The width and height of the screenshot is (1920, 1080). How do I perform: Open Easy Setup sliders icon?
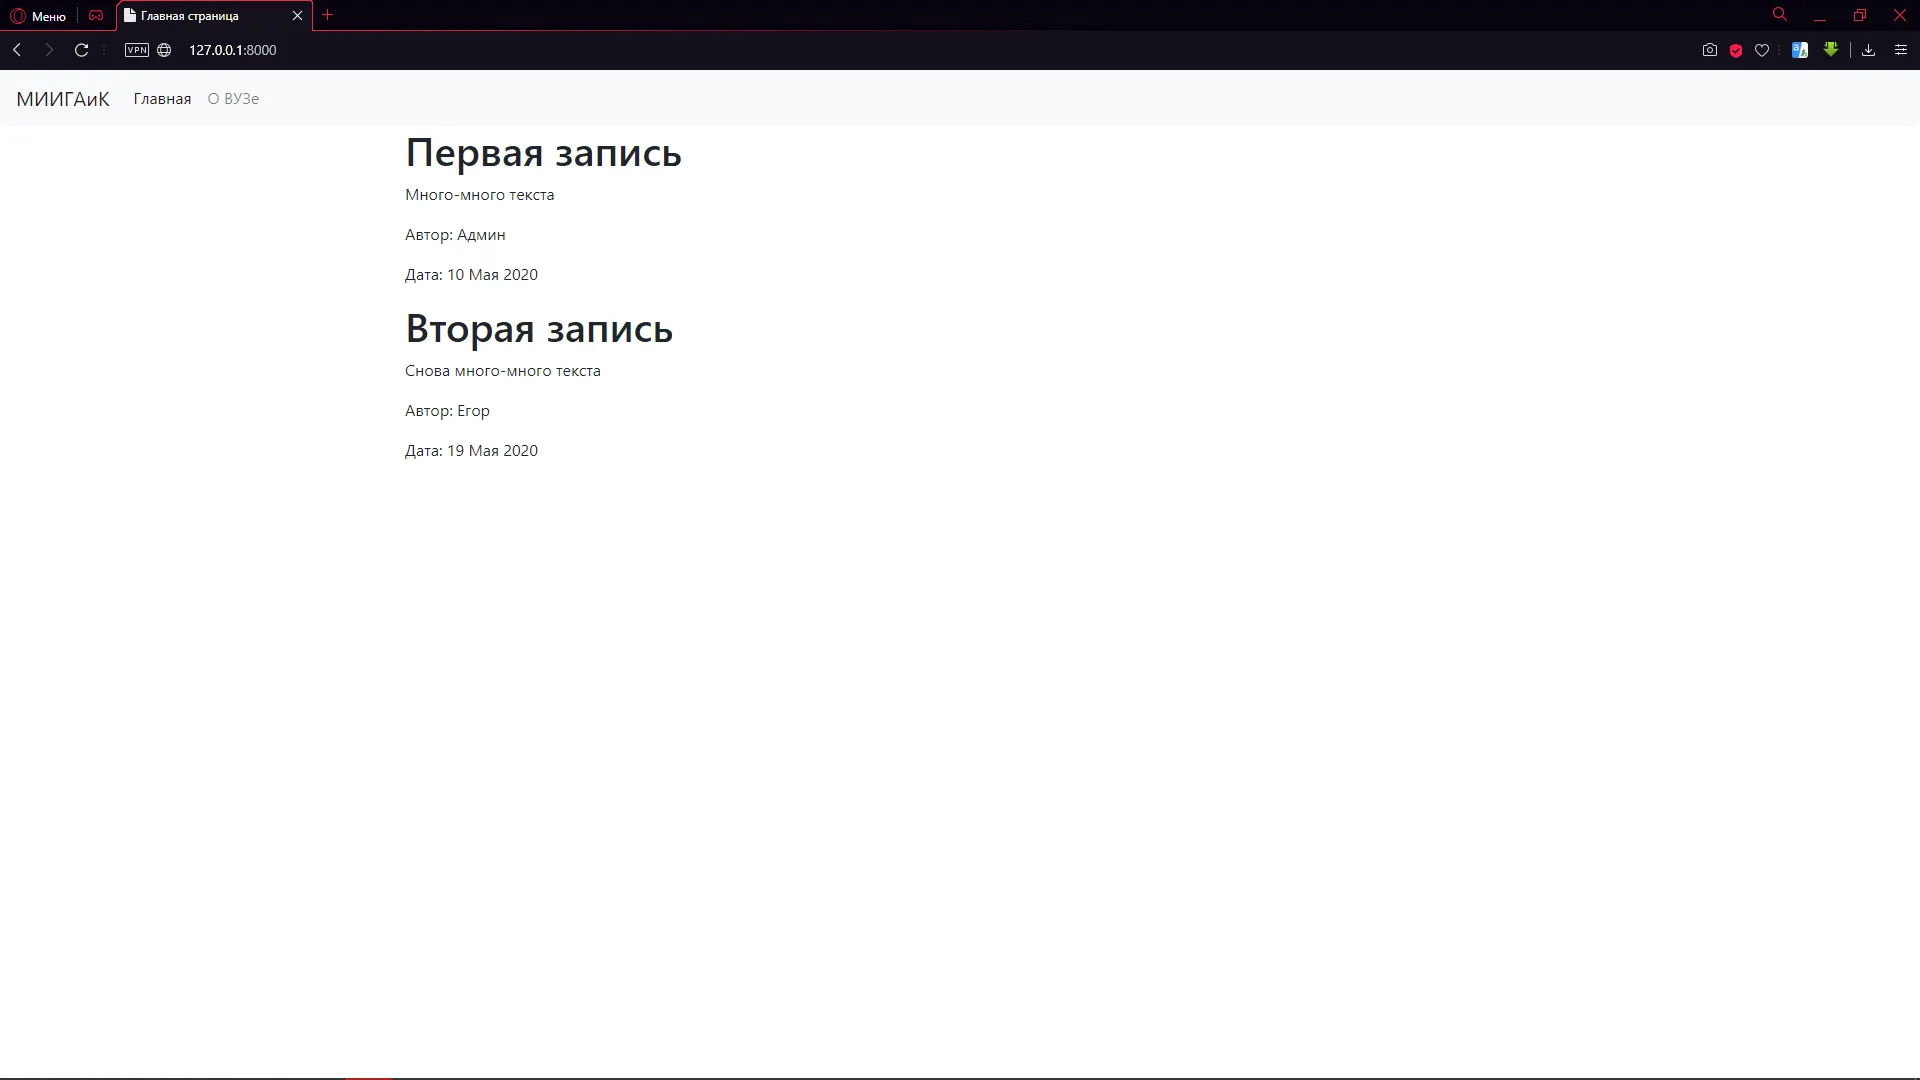coord(1901,50)
